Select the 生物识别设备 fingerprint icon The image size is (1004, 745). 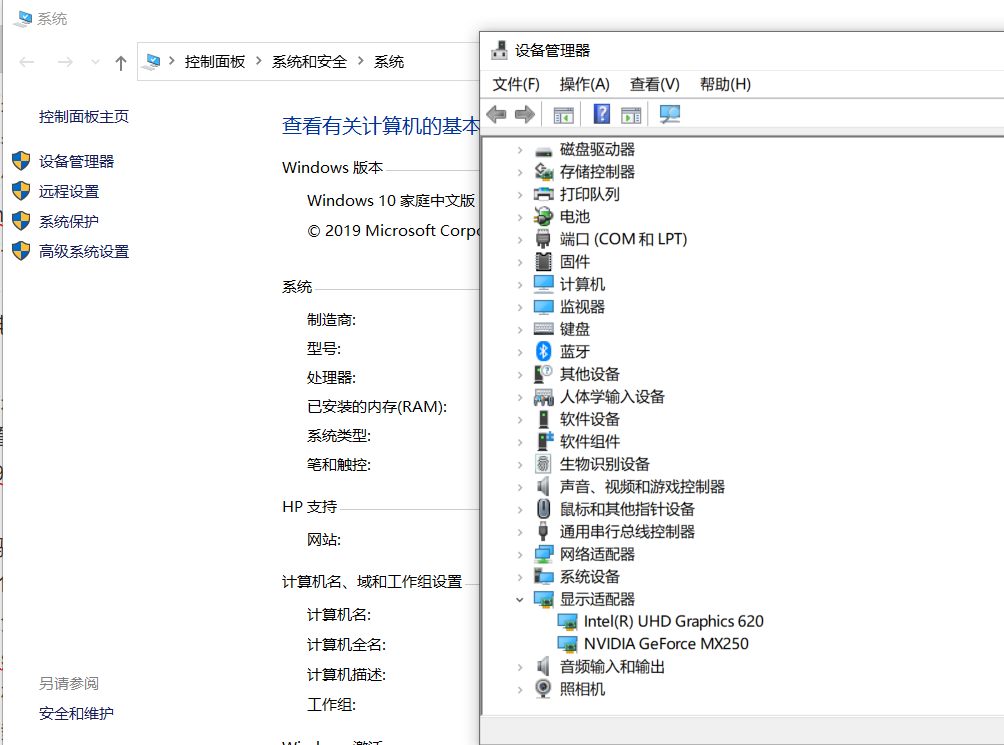pyautogui.click(x=544, y=464)
